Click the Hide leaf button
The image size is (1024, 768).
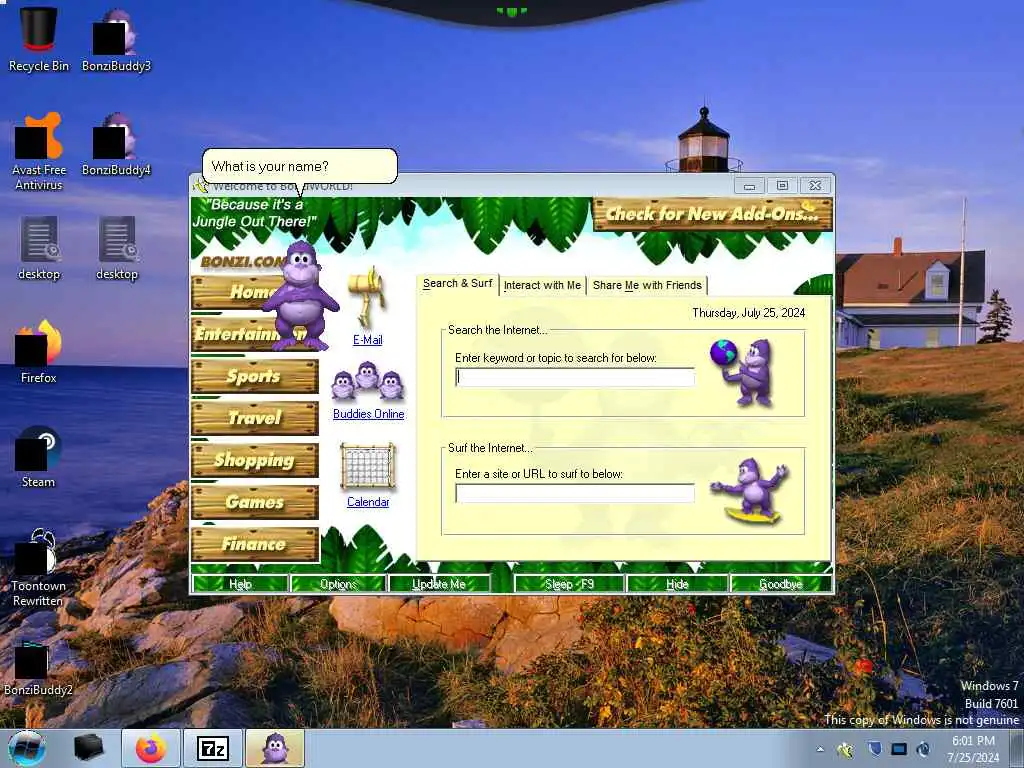(677, 584)
